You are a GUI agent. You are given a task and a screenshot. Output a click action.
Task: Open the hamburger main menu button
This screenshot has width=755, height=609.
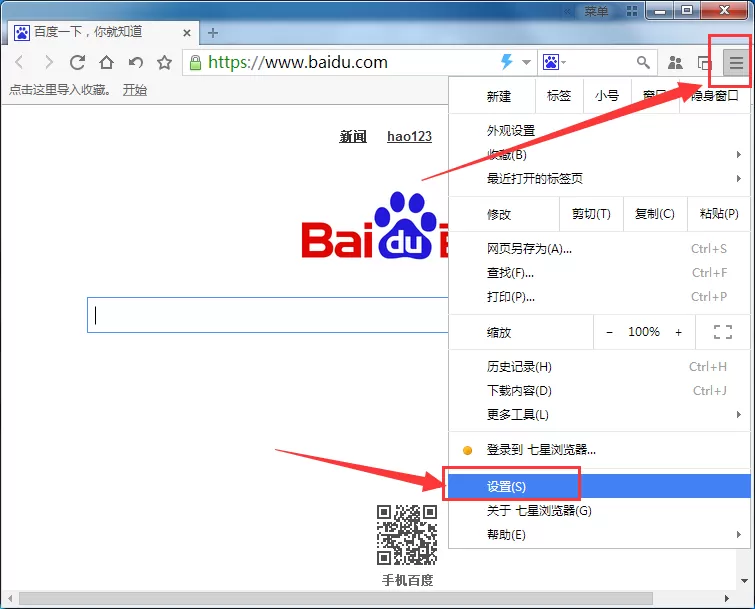coord(736,62)
